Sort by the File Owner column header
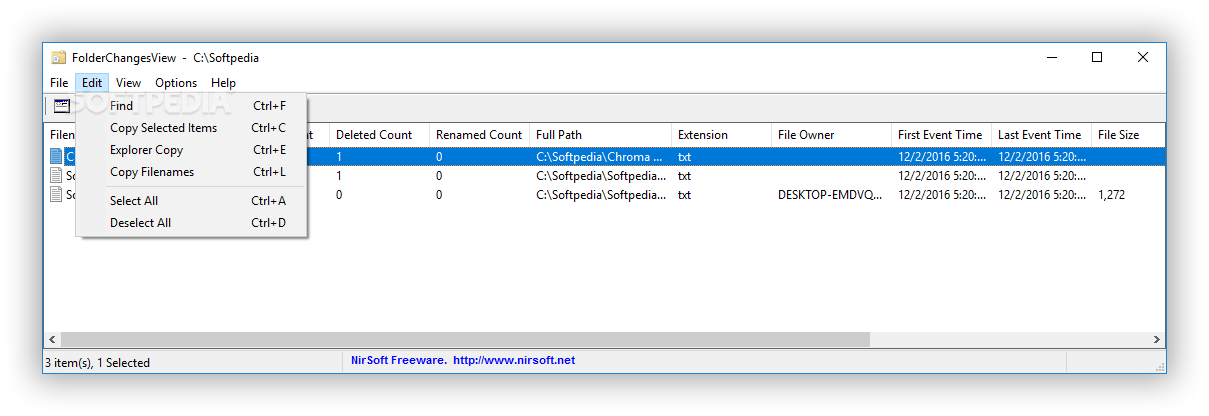The image size is (1209, 416). tap(831, 135)
